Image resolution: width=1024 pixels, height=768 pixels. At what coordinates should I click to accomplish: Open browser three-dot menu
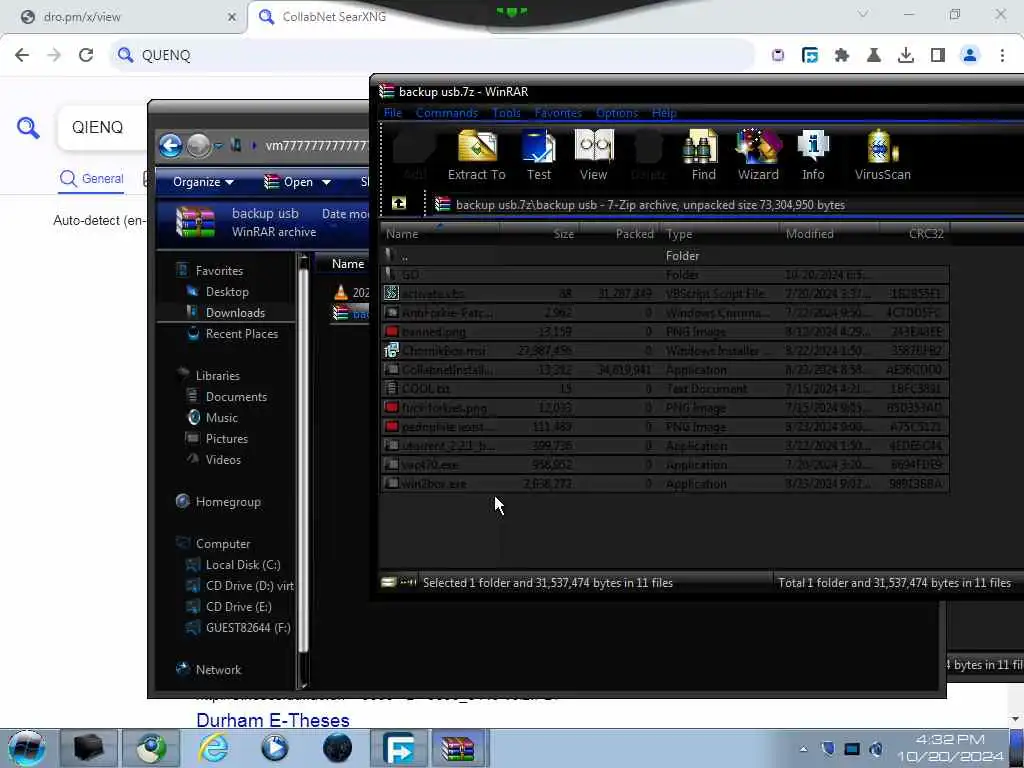pos(1002,56)
